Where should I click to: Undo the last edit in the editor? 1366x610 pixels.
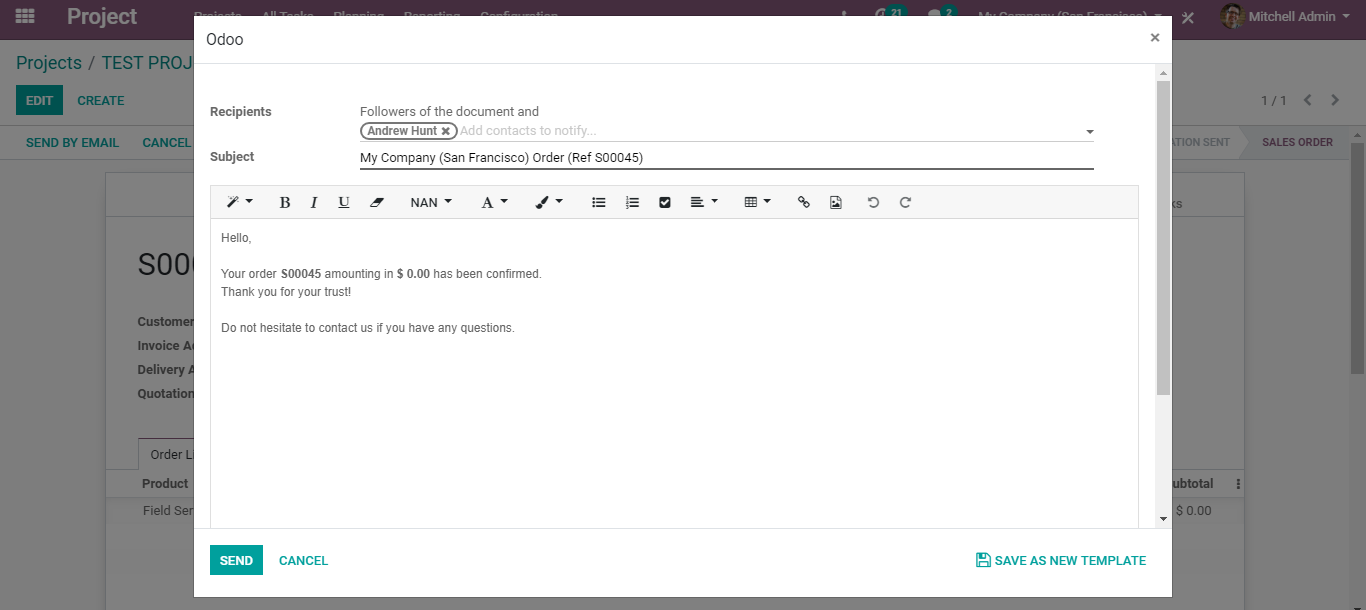[873, 202]
